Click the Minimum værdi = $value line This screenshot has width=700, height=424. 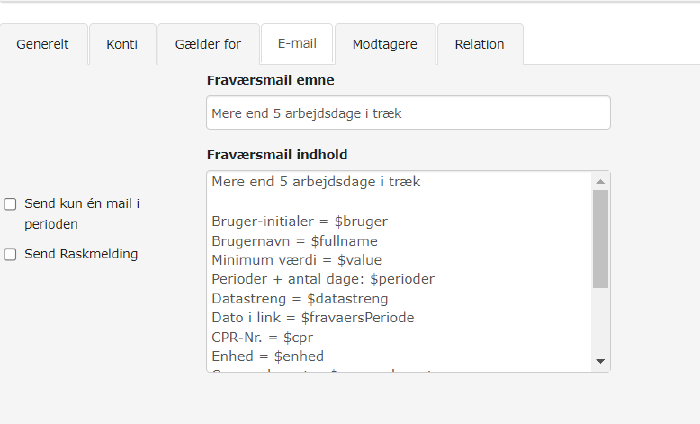296,260
